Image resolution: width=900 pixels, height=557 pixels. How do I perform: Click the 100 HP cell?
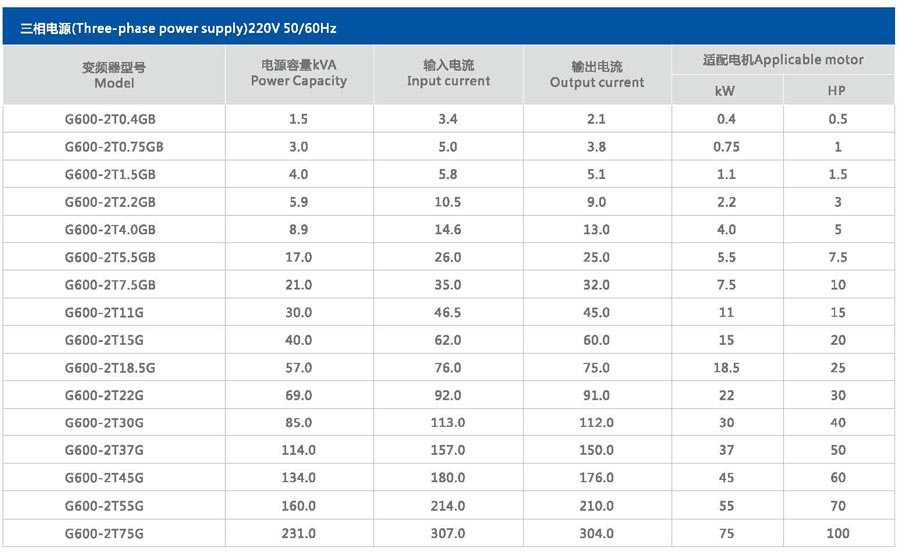[837, 534]
